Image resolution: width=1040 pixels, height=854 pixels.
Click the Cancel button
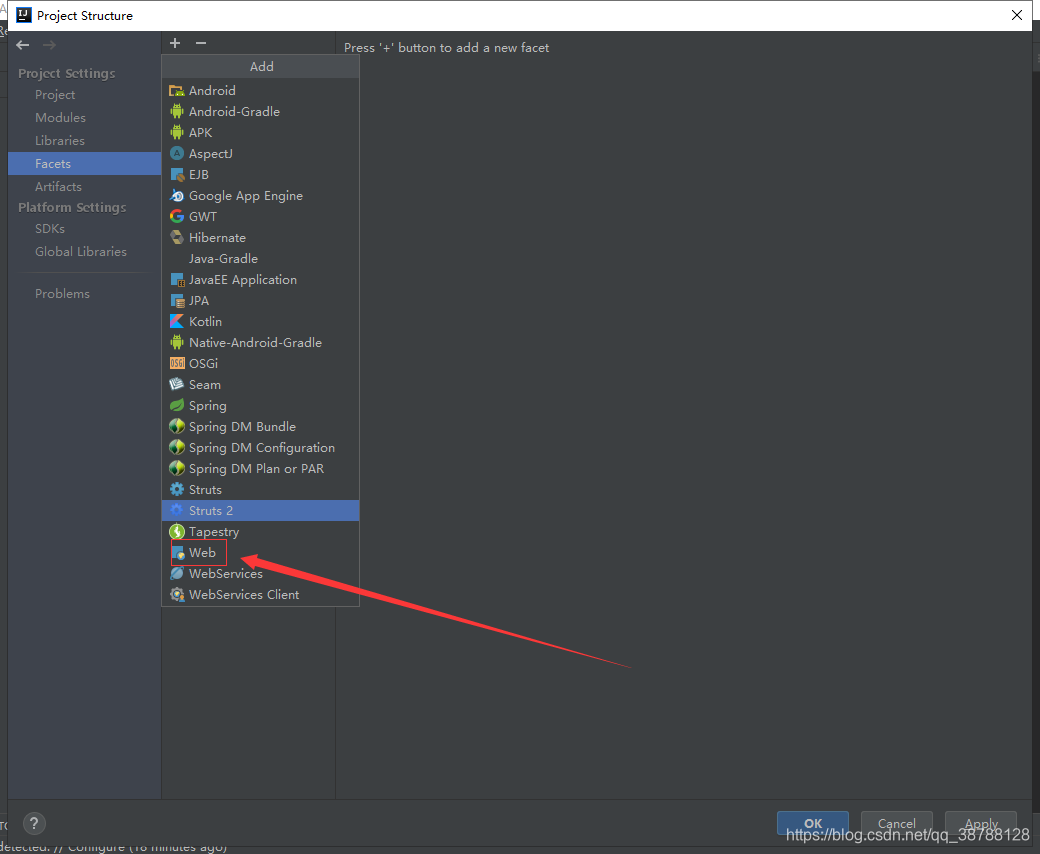tap(897, 823)
